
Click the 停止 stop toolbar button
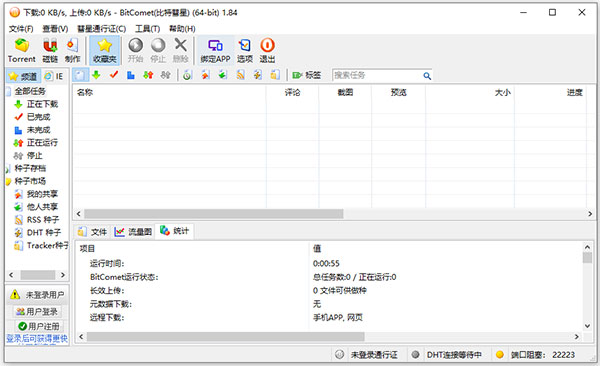[158, 50]
